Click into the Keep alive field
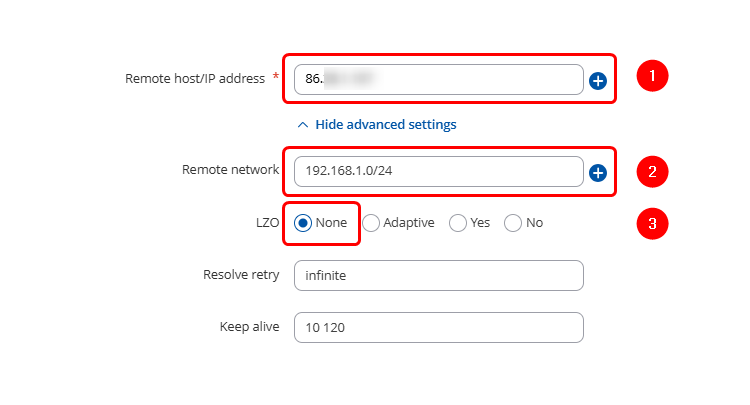Image resolution: width=750 pixels, height=405 pixels. click(438, 327)
